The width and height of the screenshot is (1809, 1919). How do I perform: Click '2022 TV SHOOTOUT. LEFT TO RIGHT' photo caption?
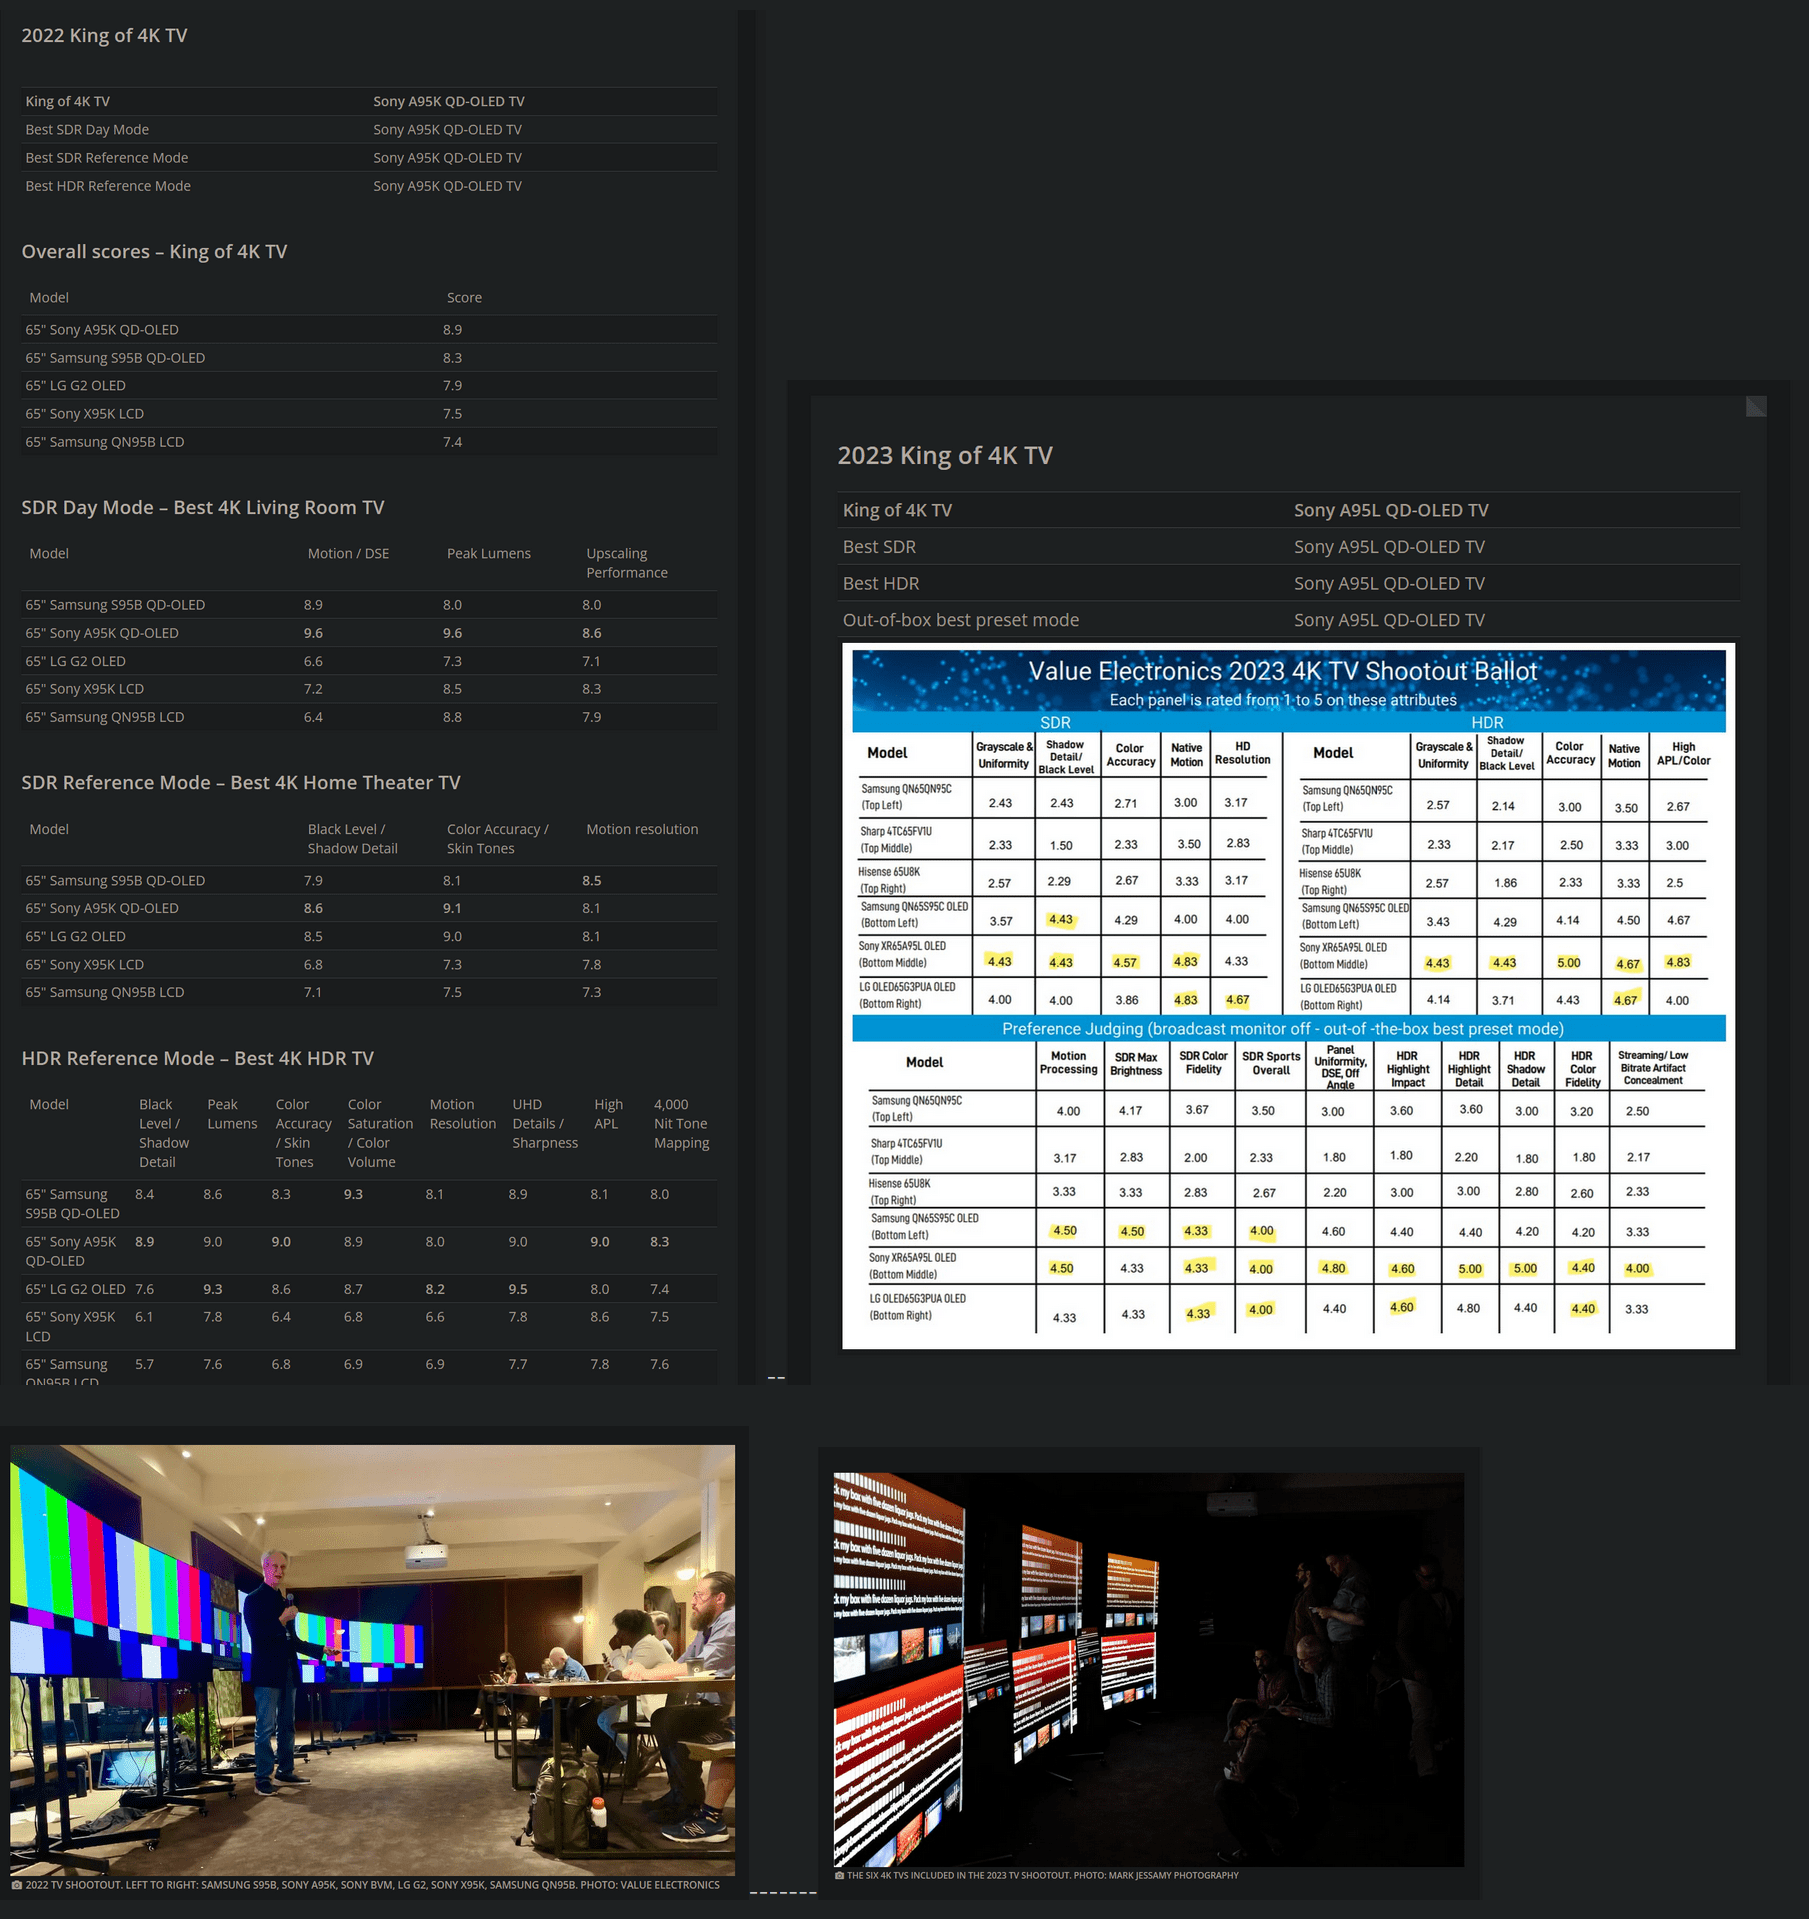372,1885
